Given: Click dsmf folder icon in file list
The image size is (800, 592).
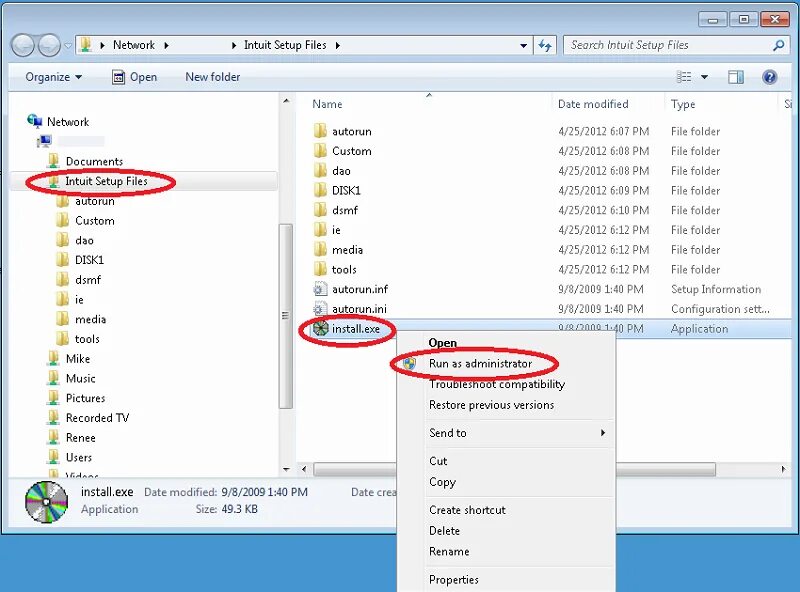Looking at the screenshot, I should pyautogui.click(x=320, y=210).
